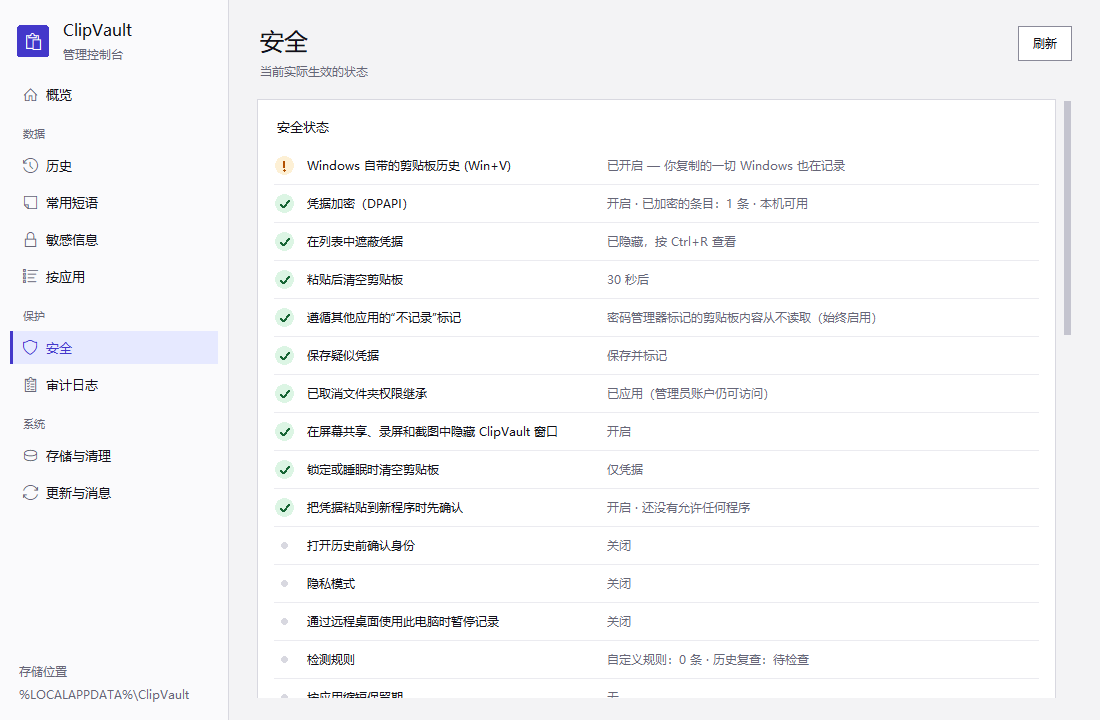Click the 把凭据粘贴到新程序时先确认 label
This screenshot has width=1100, height=720.
tap(384, 507)
